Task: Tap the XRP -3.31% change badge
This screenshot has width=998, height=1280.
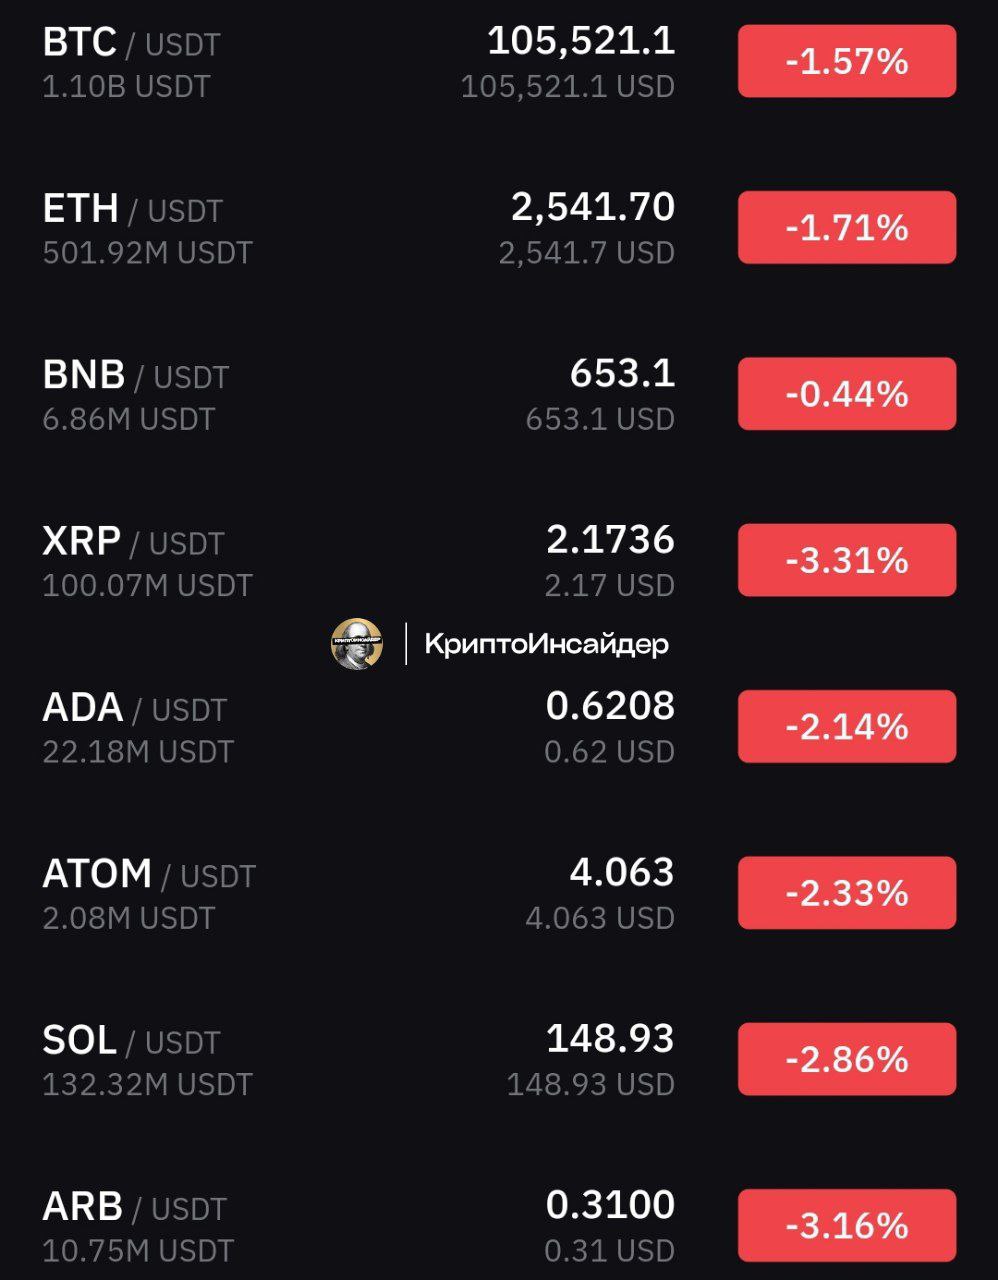Action: (x=846, y=560)
